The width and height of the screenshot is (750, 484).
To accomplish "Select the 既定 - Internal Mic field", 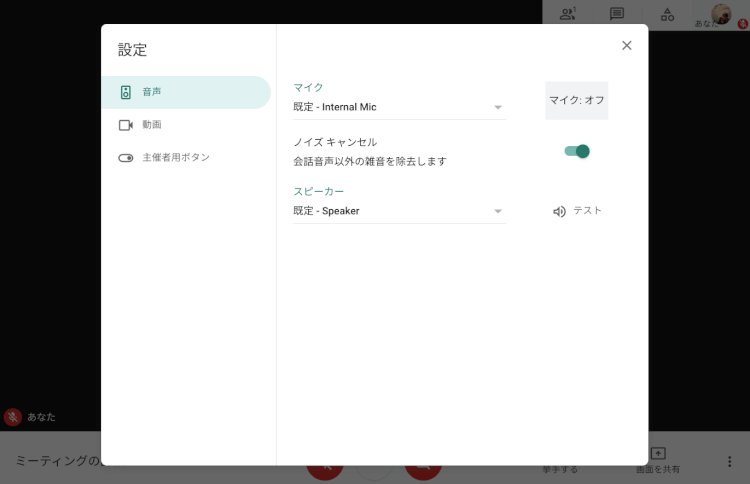I will click(390, 107).
